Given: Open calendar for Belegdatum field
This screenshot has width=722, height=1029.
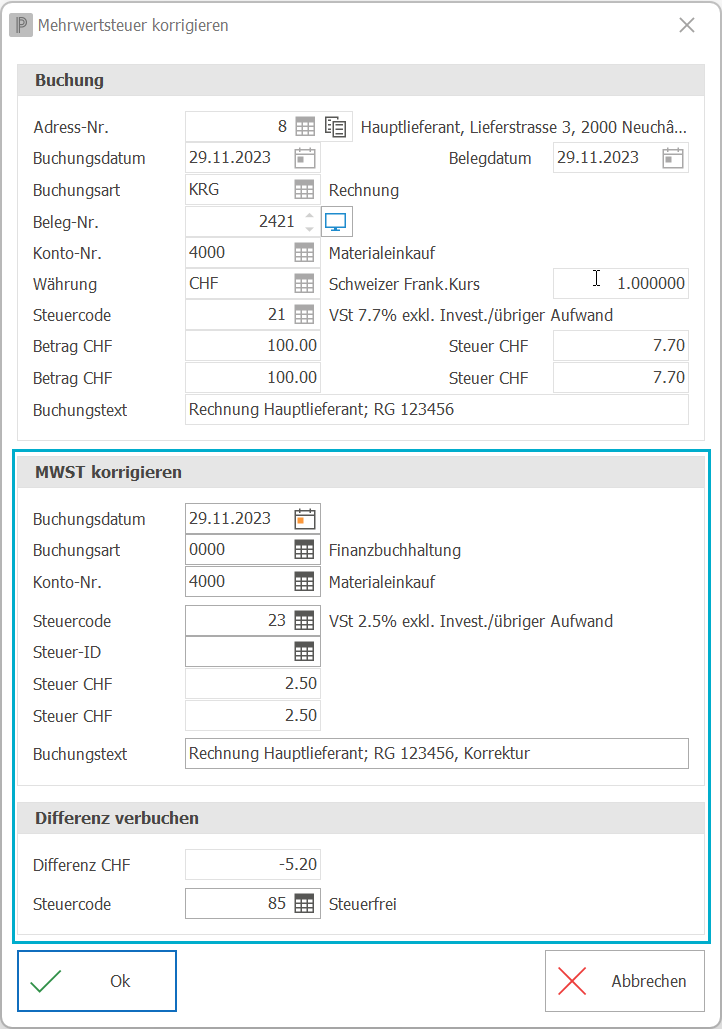Looking at the screenshot, I should tap(673, 158).
